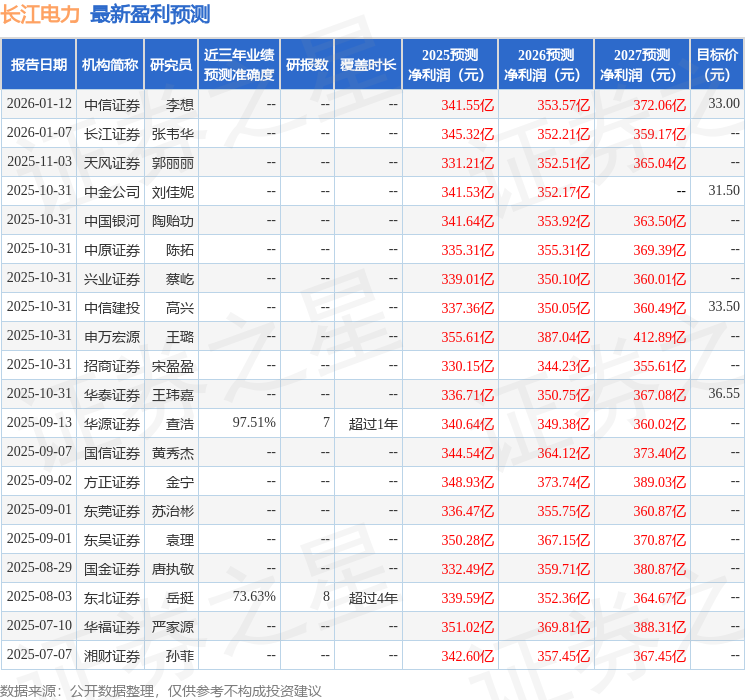The image size is (745, 700).
Task: Click analyst name 黄秀杰
Action: click(172, 453)
